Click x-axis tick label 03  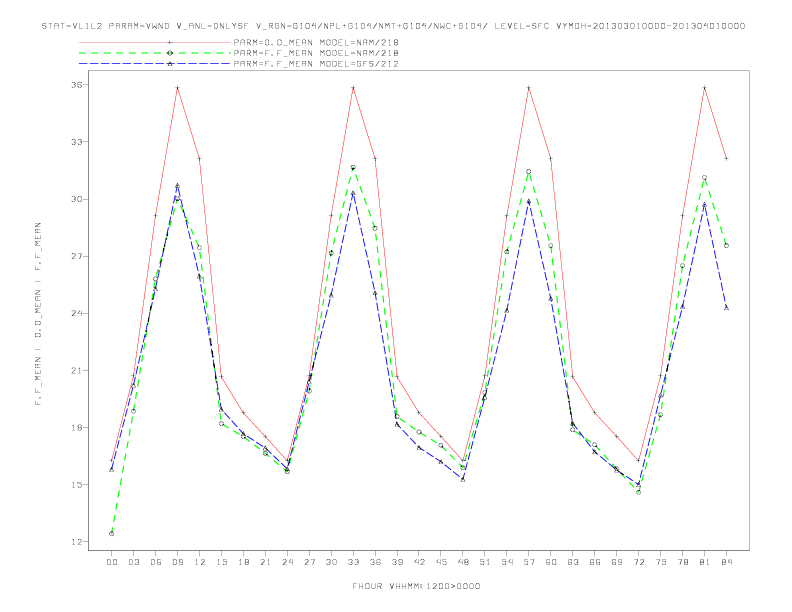coord(133,562)
